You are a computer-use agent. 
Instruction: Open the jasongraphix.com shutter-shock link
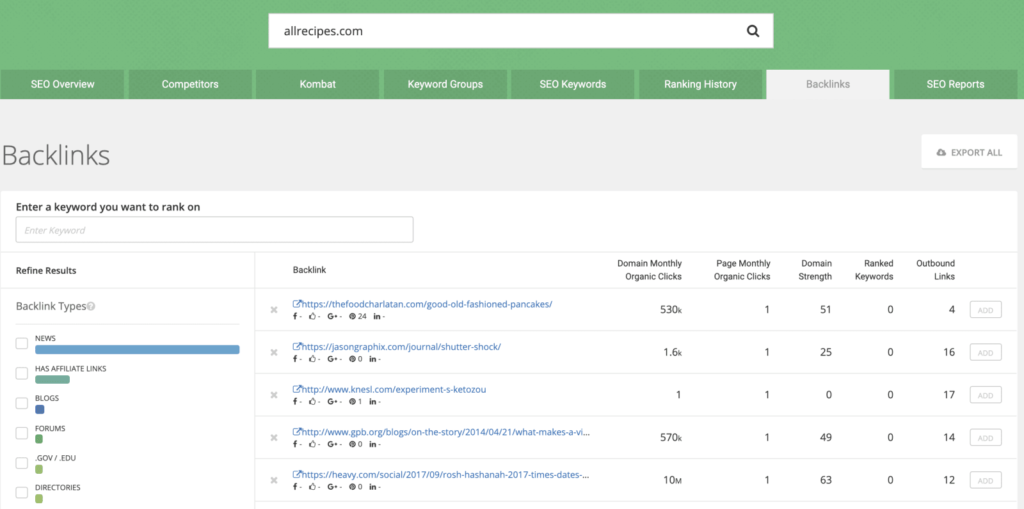tap(396, 346)
